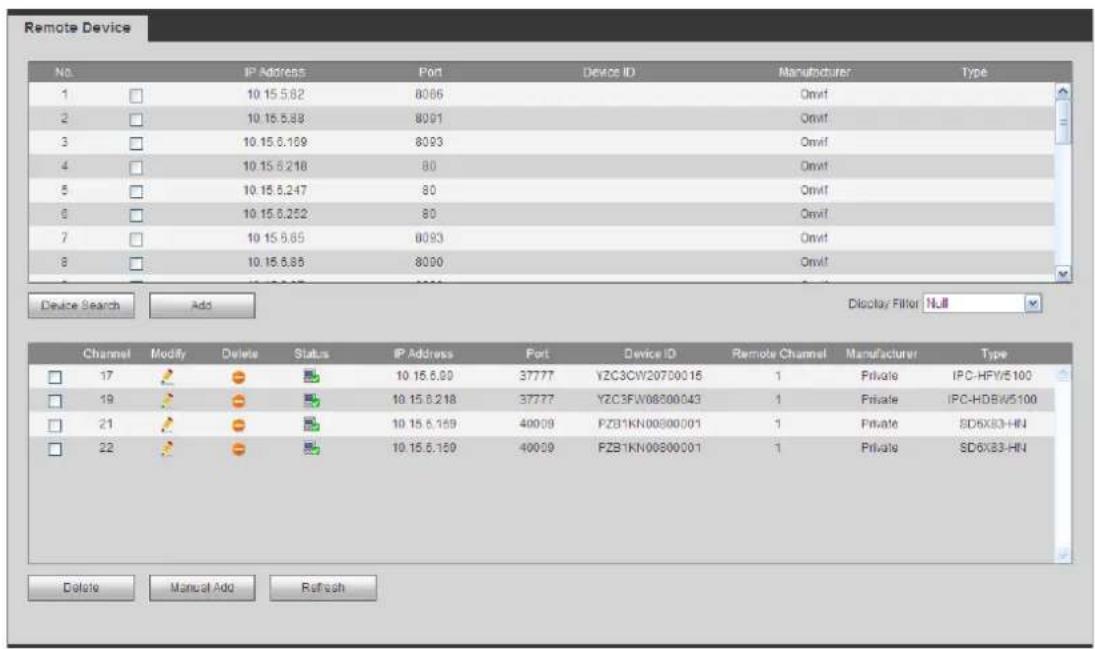The image size is (1095, 649).
Task: Check the box for device No. 7
Action: (x=136, y=240)
